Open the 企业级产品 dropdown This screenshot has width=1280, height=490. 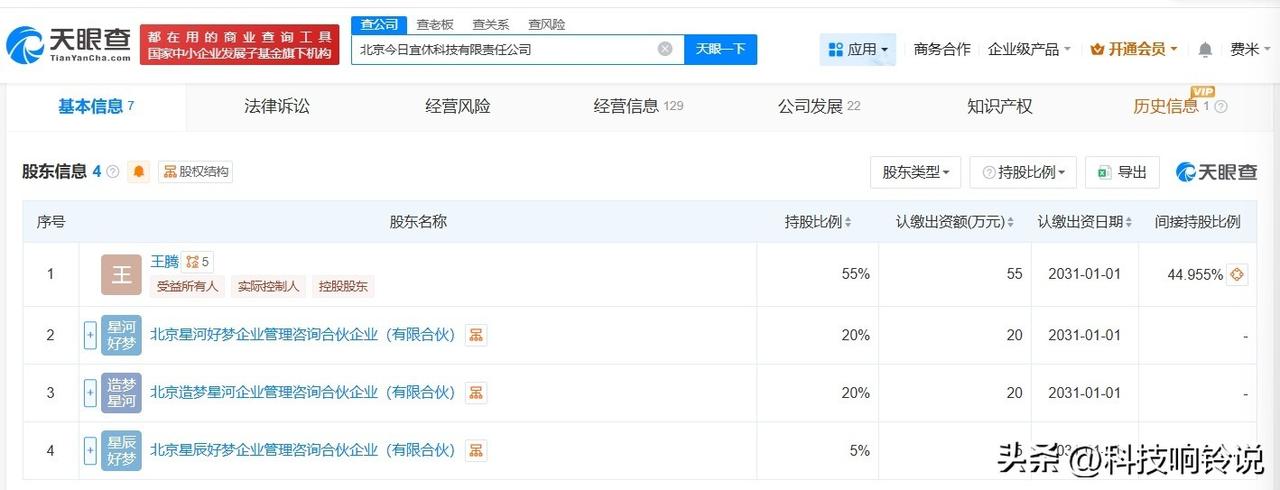pos(1029,49)
